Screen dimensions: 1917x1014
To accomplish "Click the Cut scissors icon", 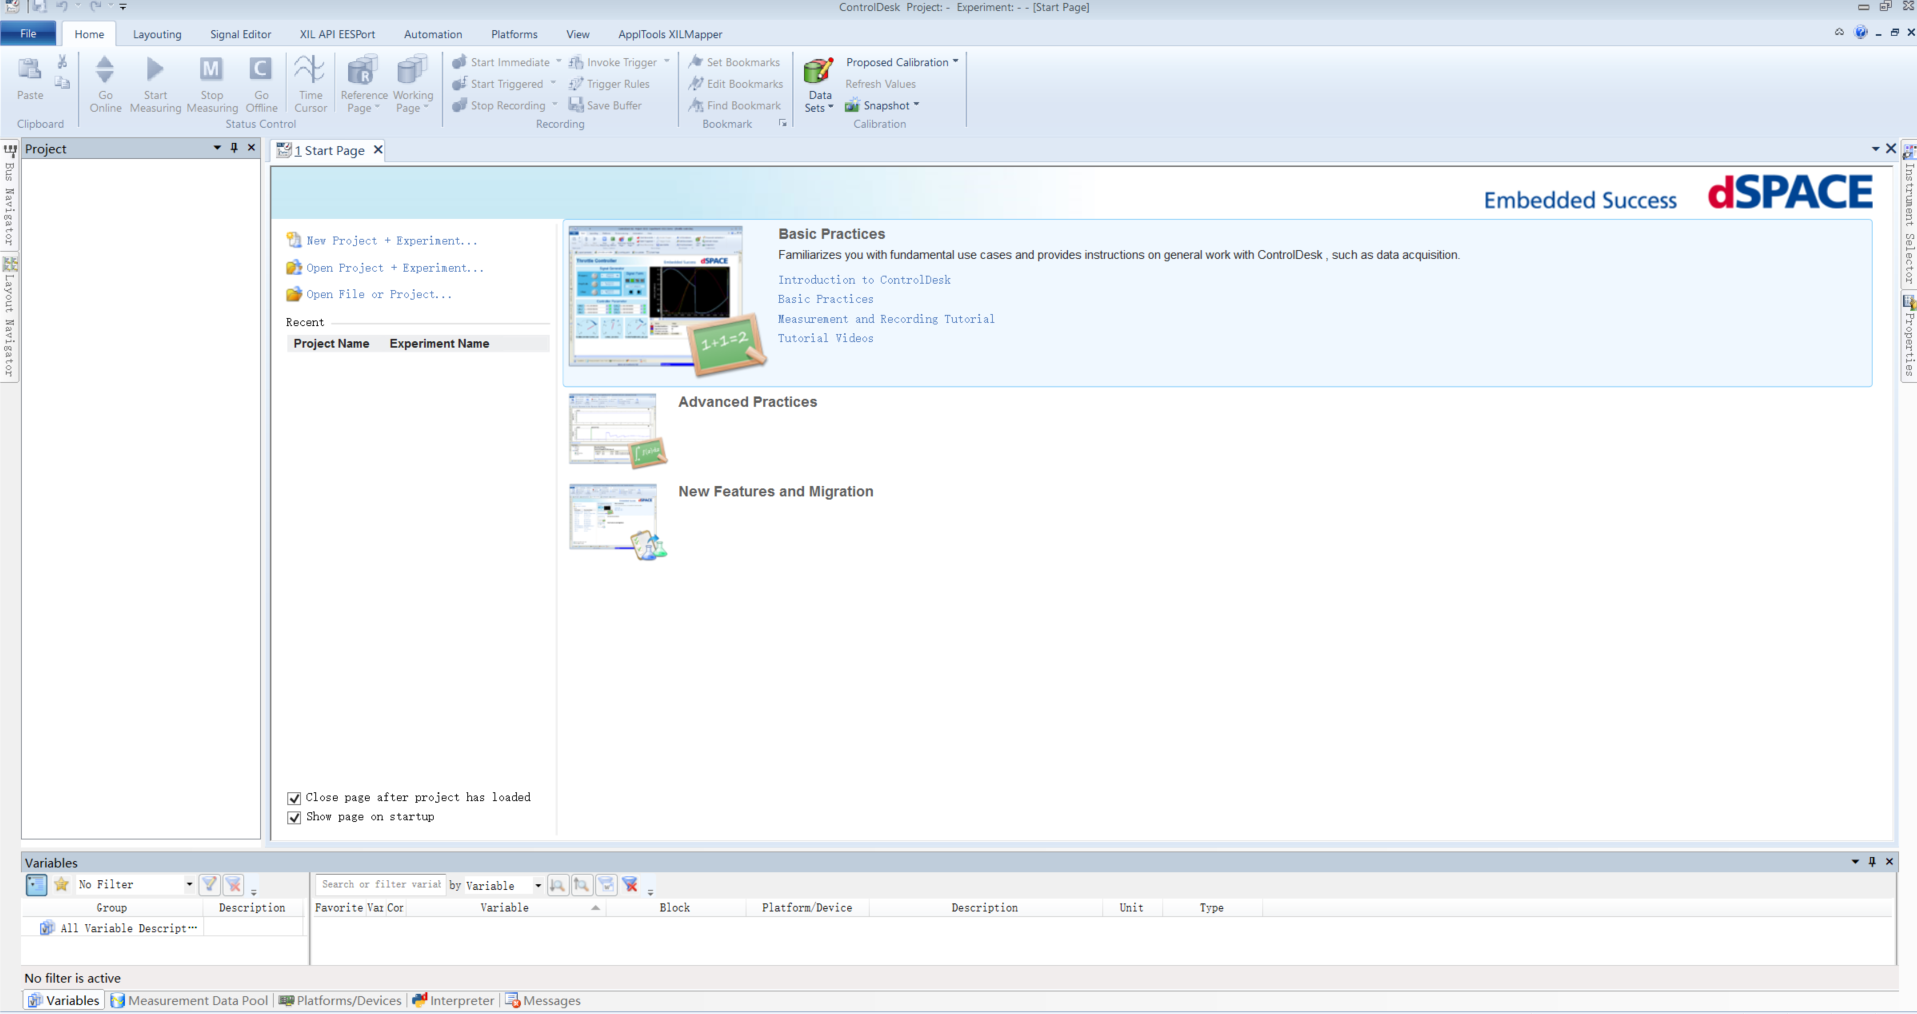I will [62, 62].
